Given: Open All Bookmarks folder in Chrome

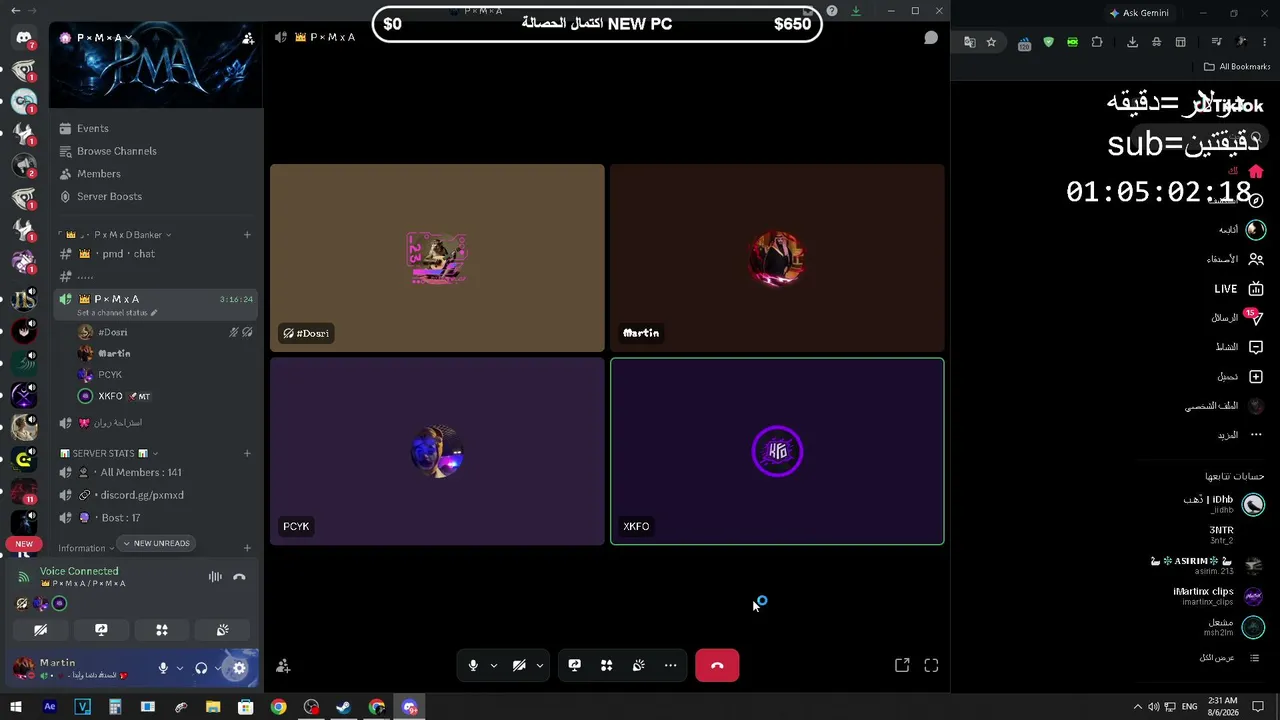Looking at the screenshot, I should click(1237, 67).
